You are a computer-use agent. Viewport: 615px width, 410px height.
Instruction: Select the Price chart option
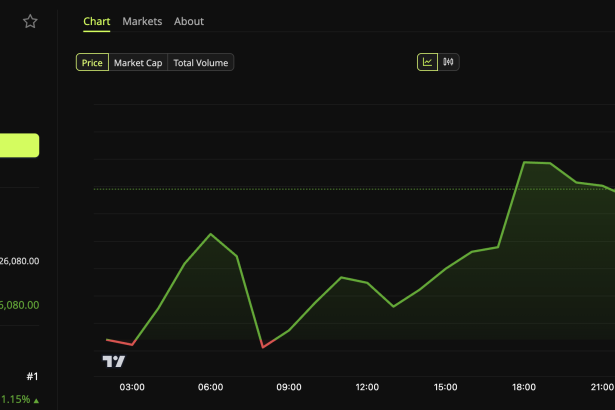pyautogui.click(x=92, y=62)
